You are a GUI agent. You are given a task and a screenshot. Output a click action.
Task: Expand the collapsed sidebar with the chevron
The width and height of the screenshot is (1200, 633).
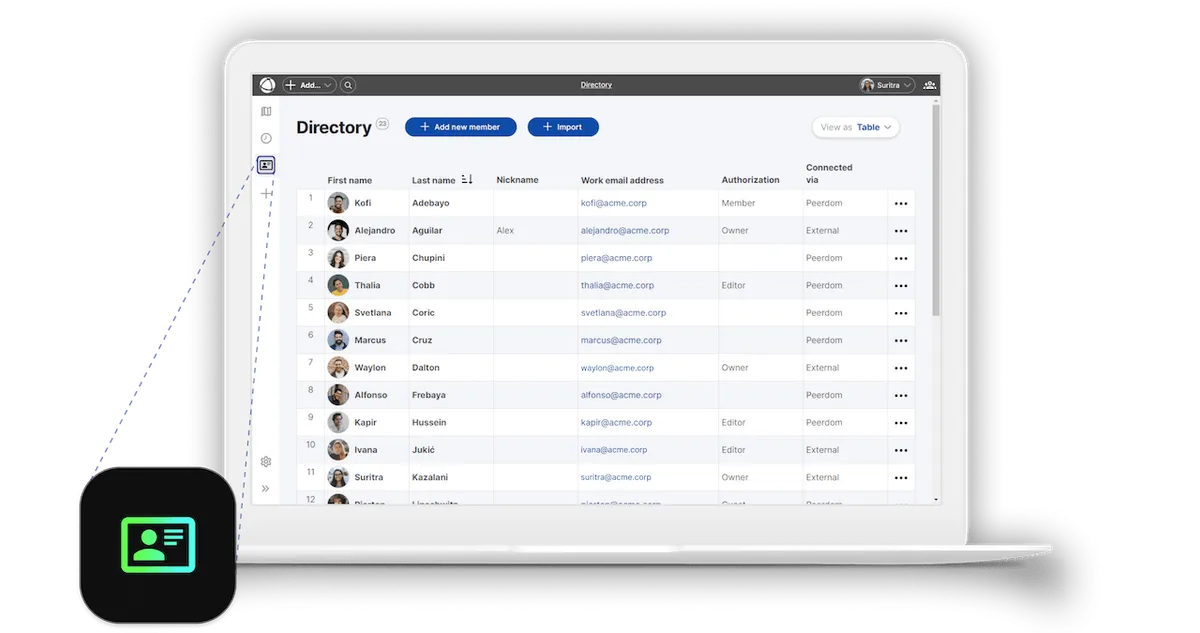(265, 488)
